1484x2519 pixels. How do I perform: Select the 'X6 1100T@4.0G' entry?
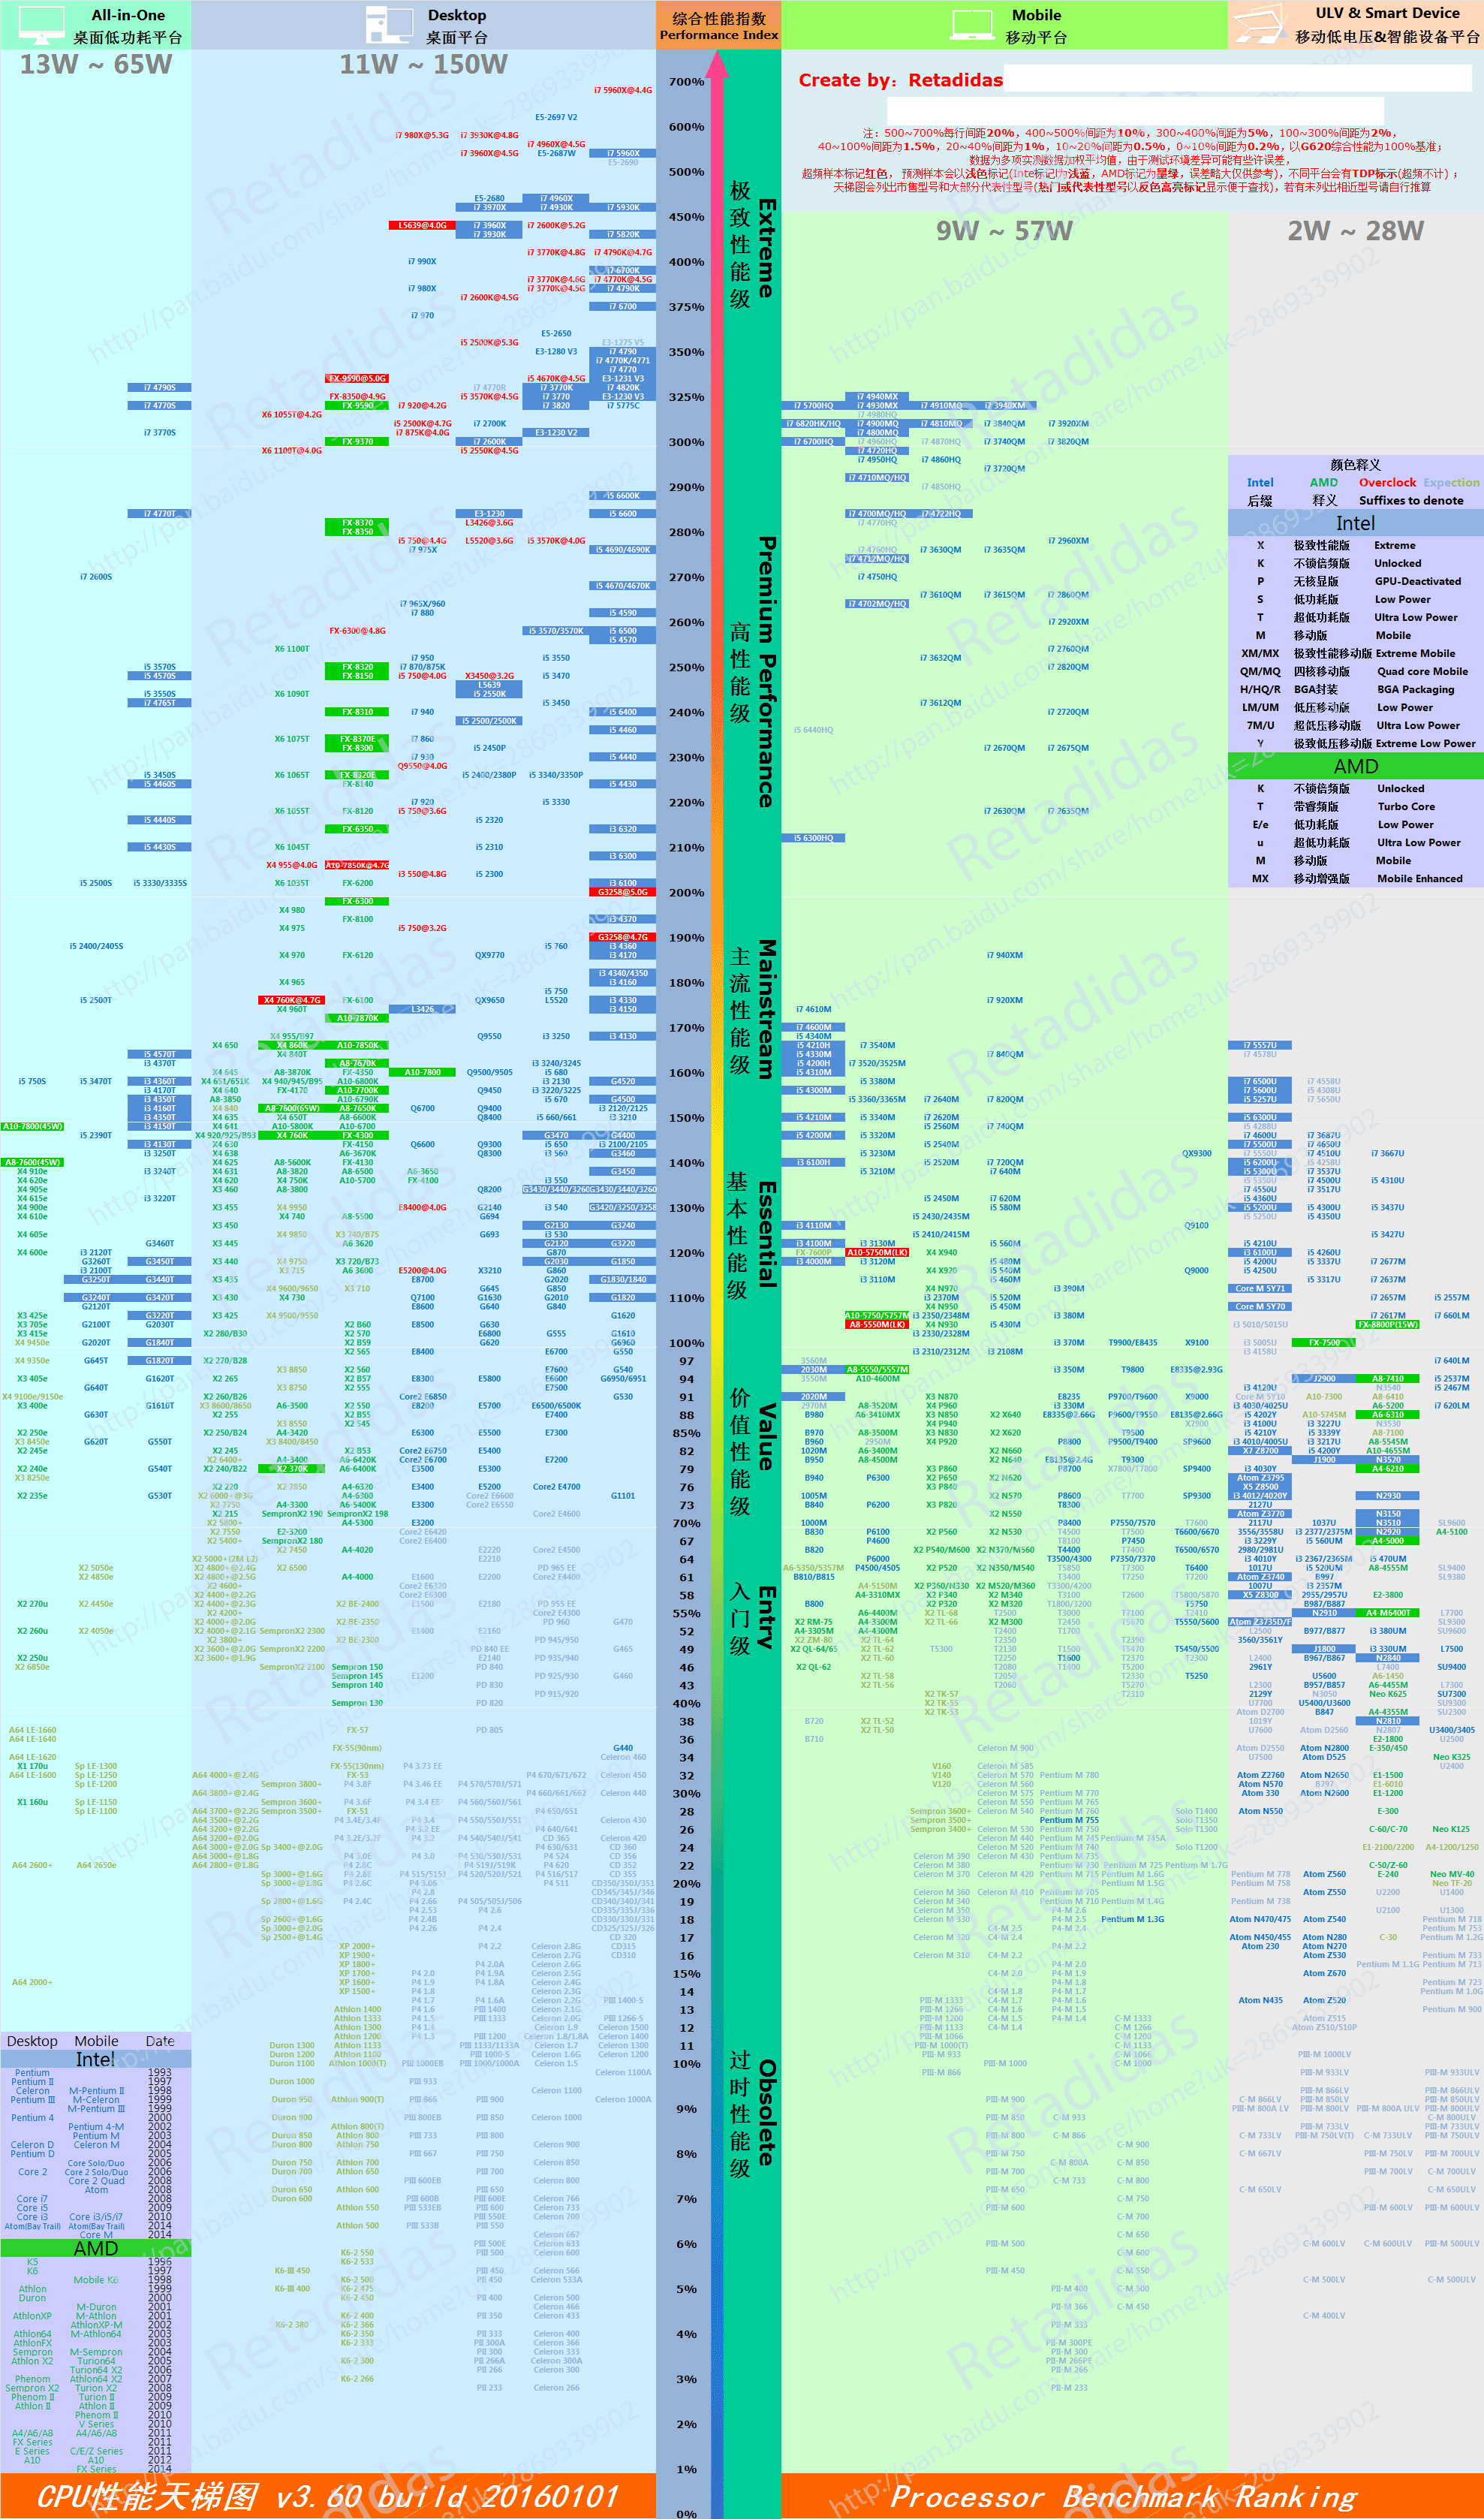click(x=292, y=450)
